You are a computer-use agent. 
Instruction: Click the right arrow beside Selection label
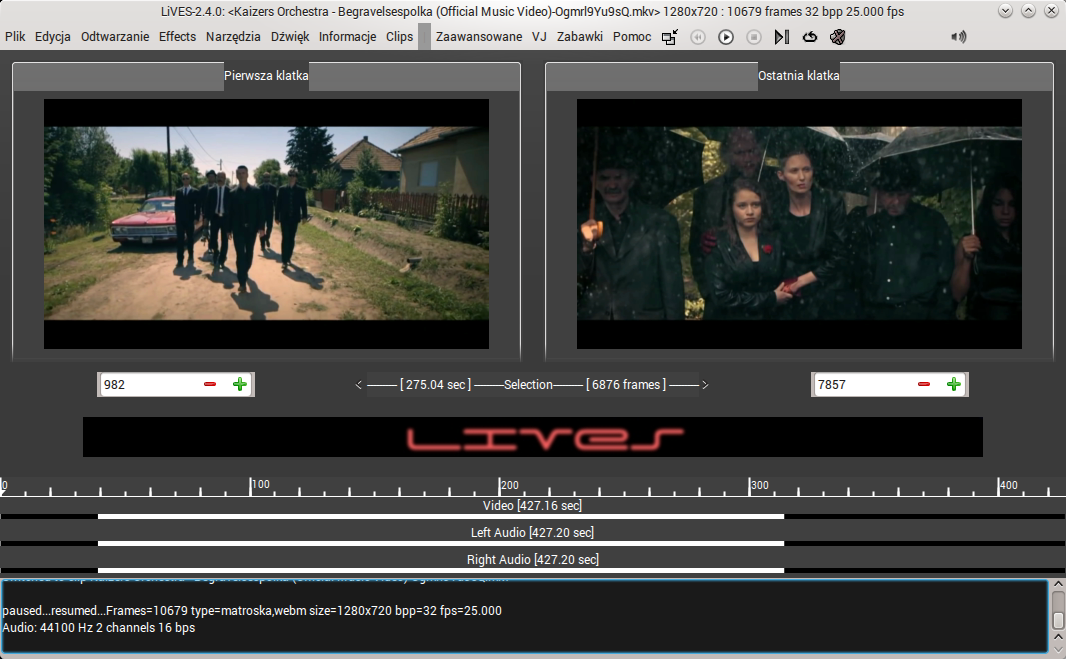[x=705, y=385]
